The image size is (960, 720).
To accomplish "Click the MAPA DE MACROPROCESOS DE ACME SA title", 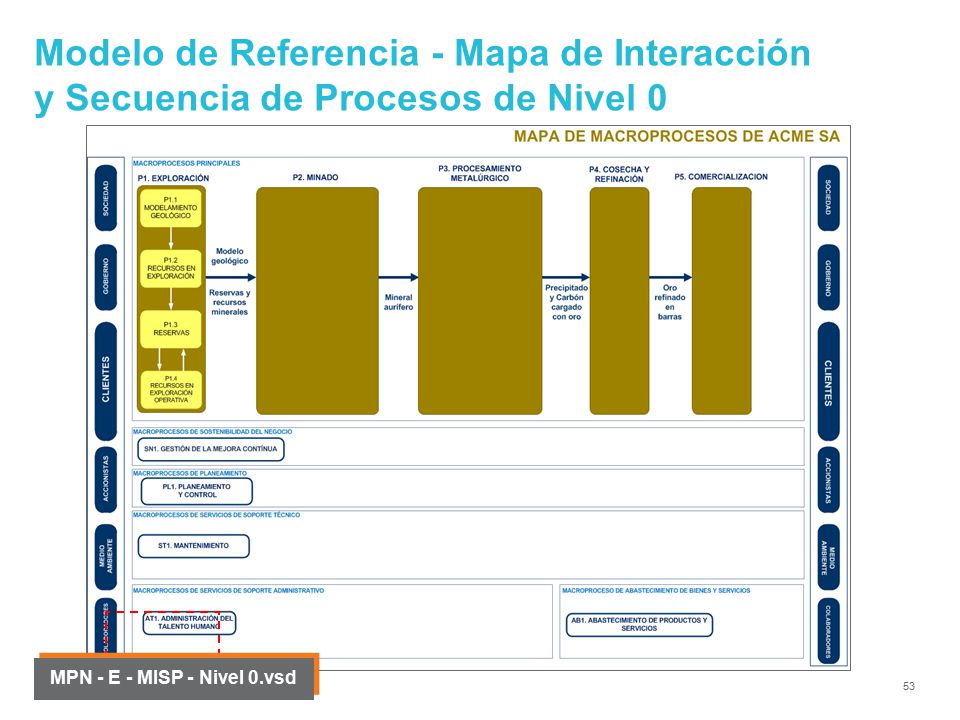I will click(677, 137).
